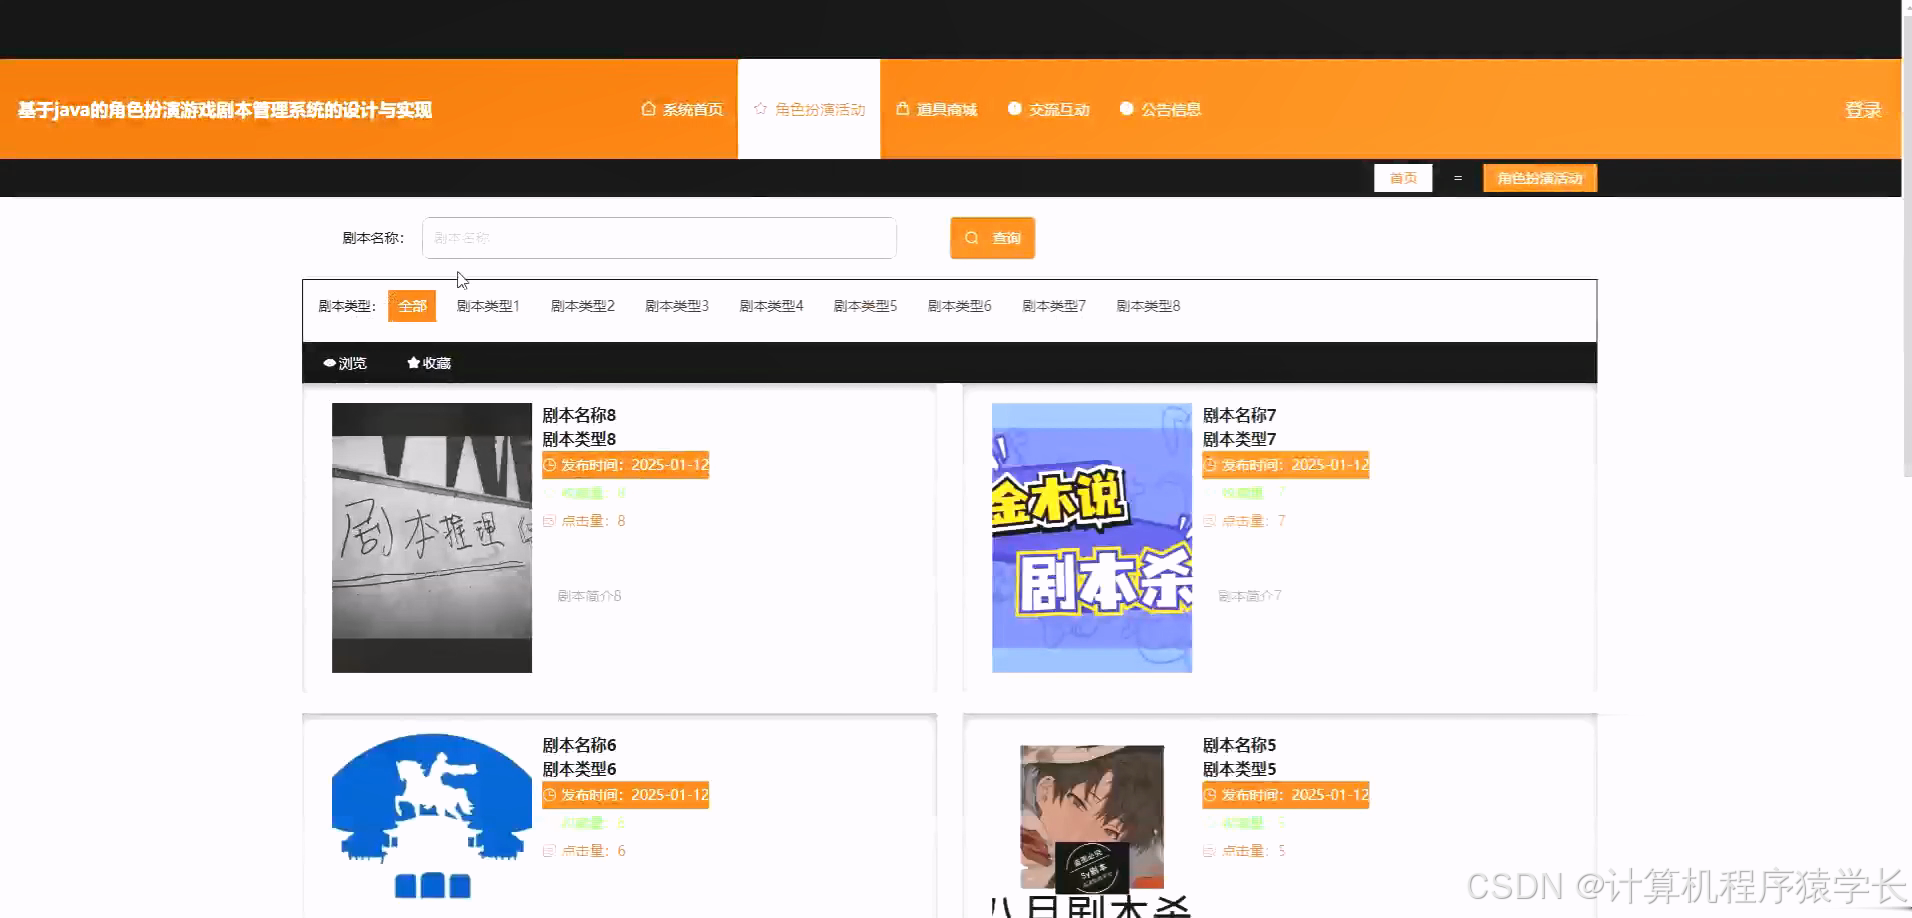The image size is (1912, 918).
Task: Click the clock icon on 剧本名称8's 发布时间 badge
Action: coord(549,464)
